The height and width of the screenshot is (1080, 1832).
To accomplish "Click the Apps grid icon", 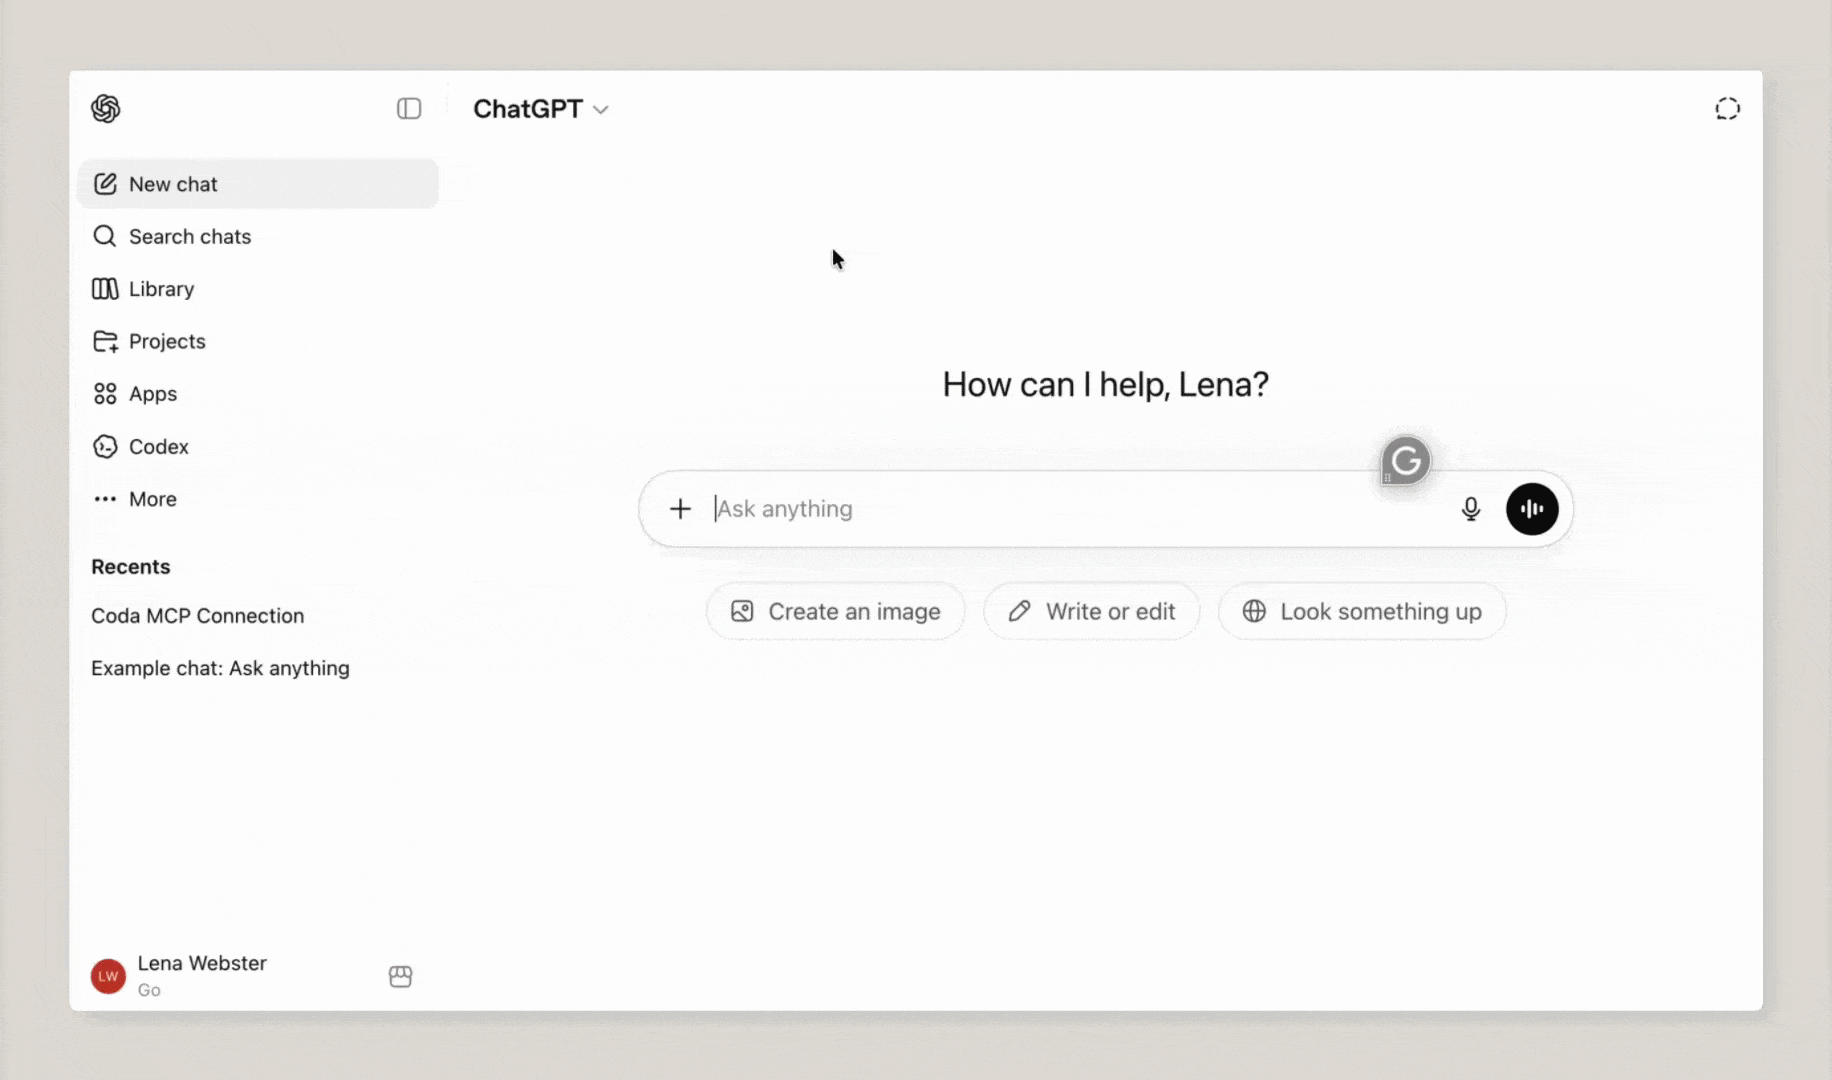I will pos(105,394).
